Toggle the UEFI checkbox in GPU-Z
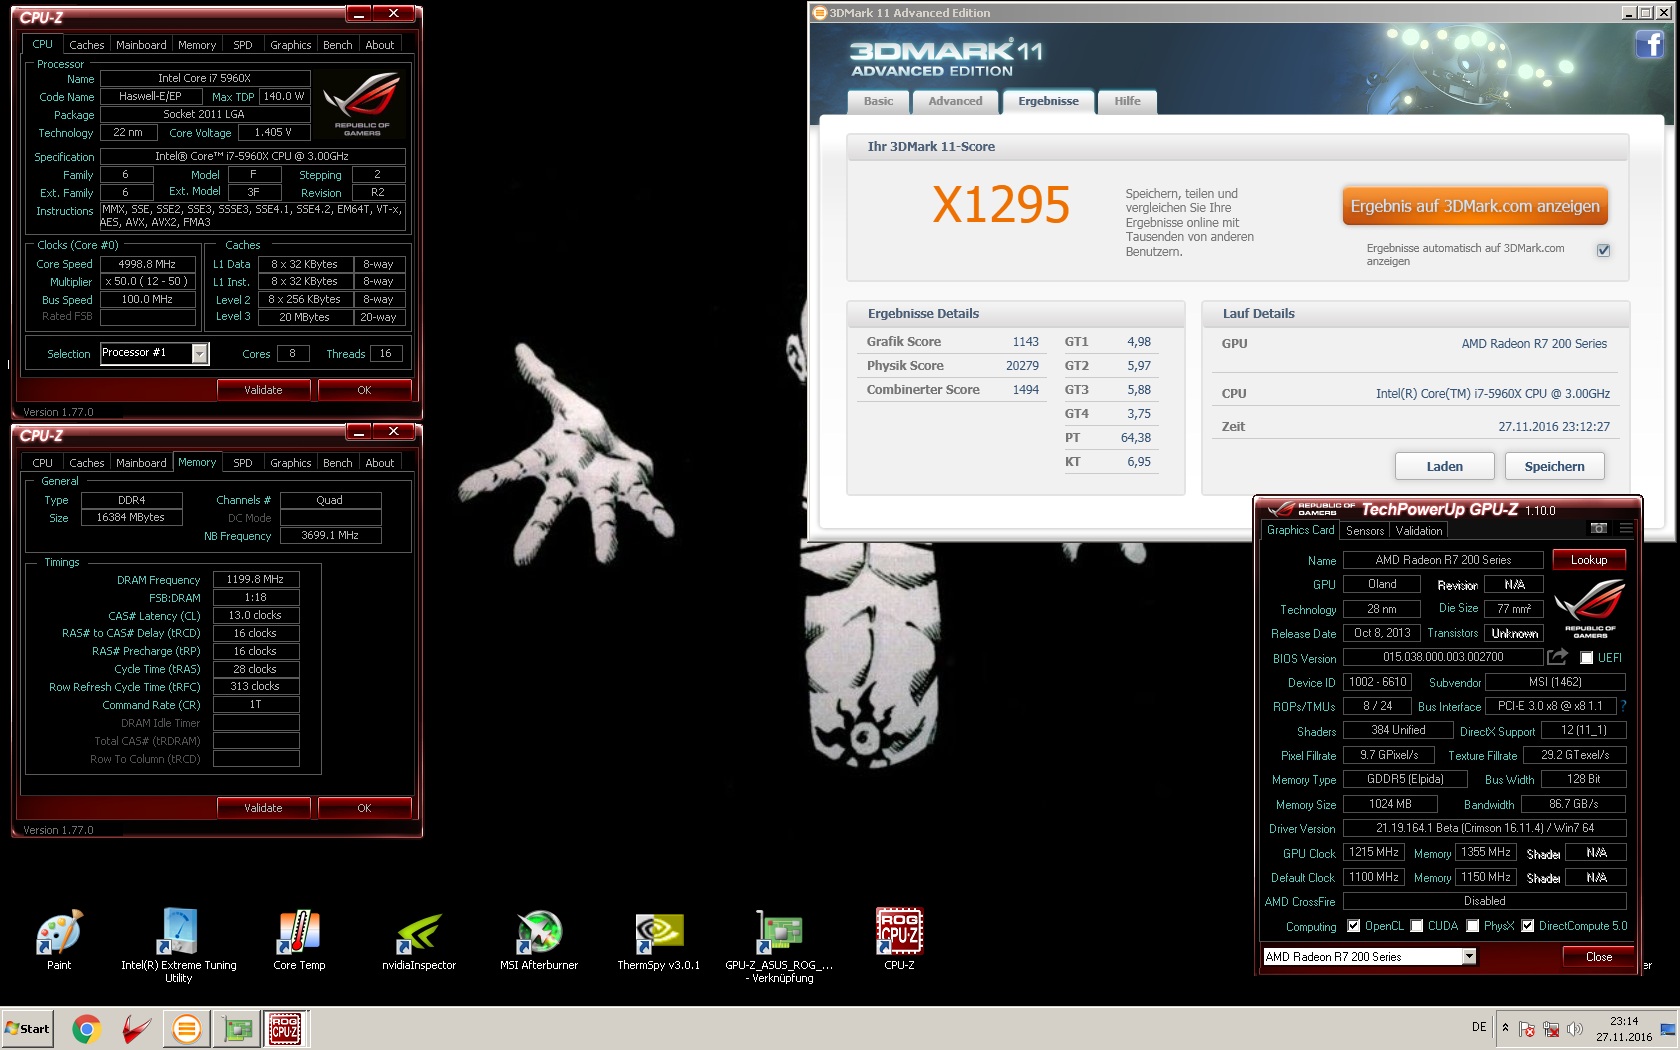Viewport: 1680px width, 1050px height. (x=1586, y=657)
